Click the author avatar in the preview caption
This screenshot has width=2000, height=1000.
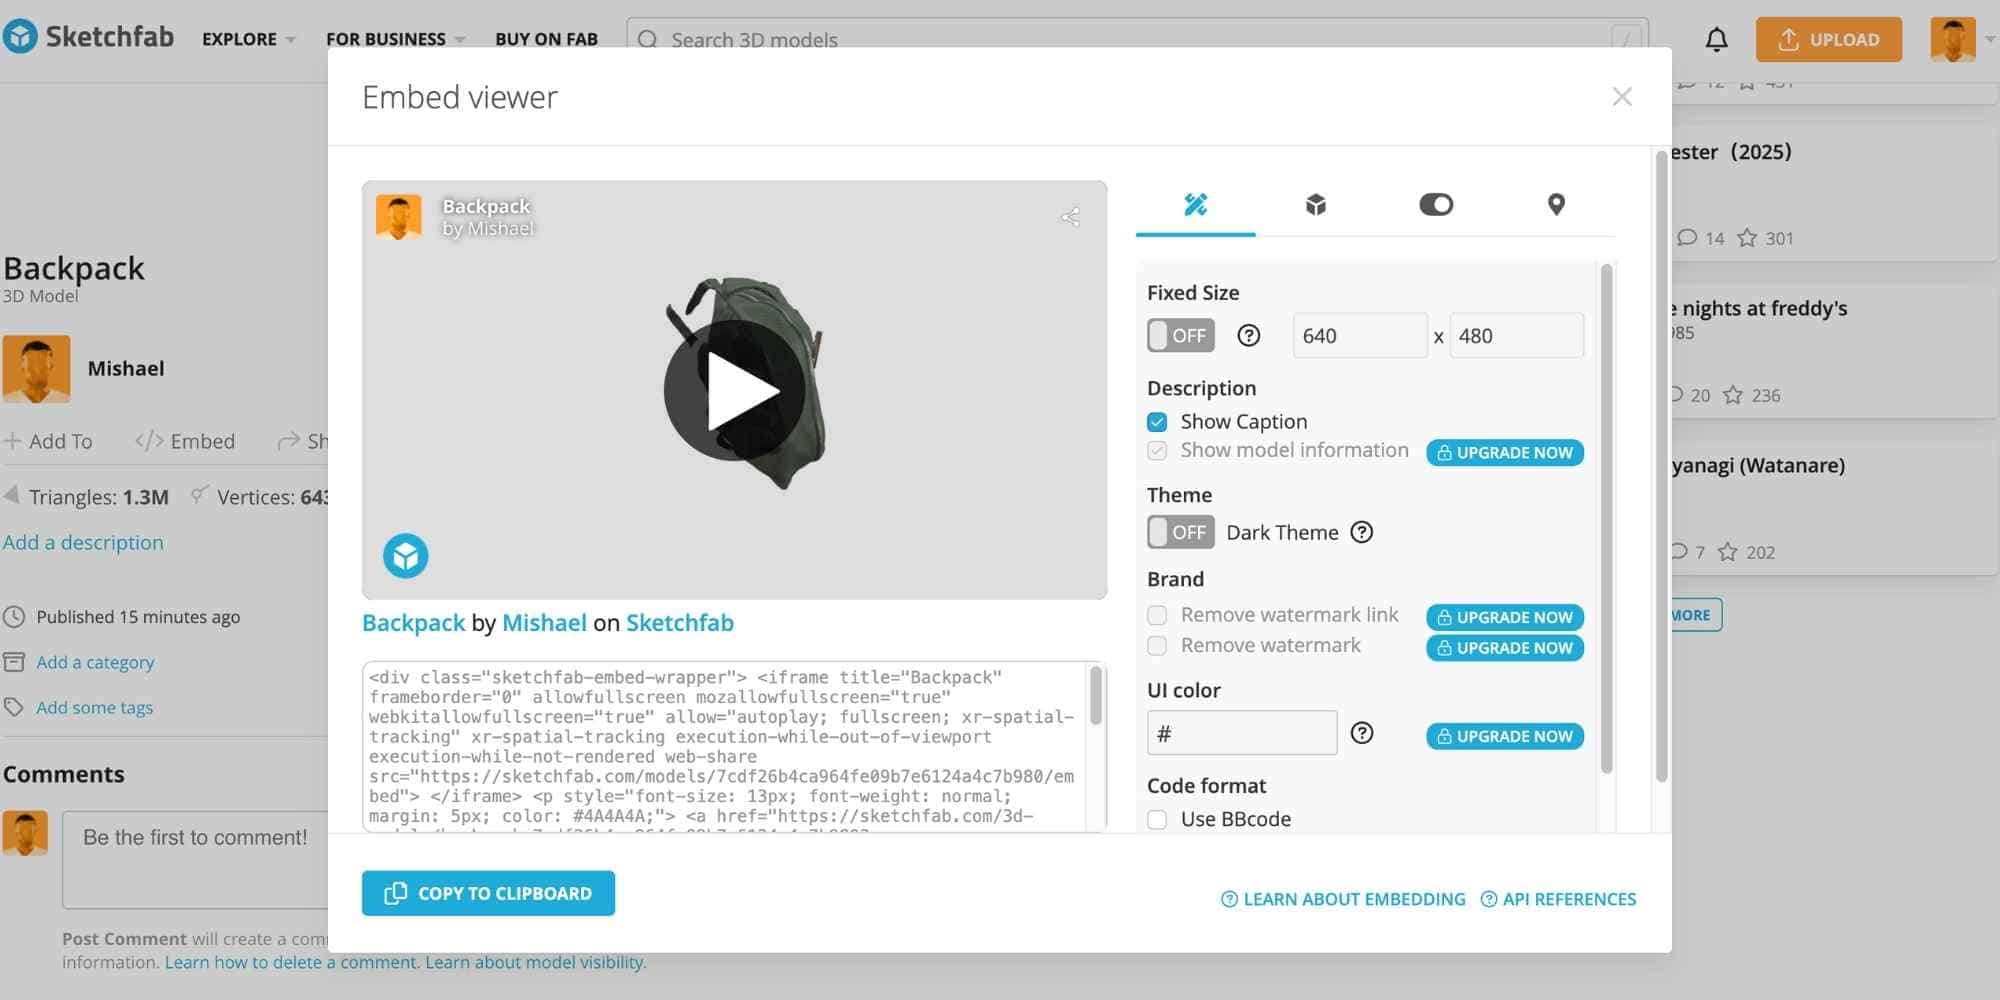click(398, 217)
